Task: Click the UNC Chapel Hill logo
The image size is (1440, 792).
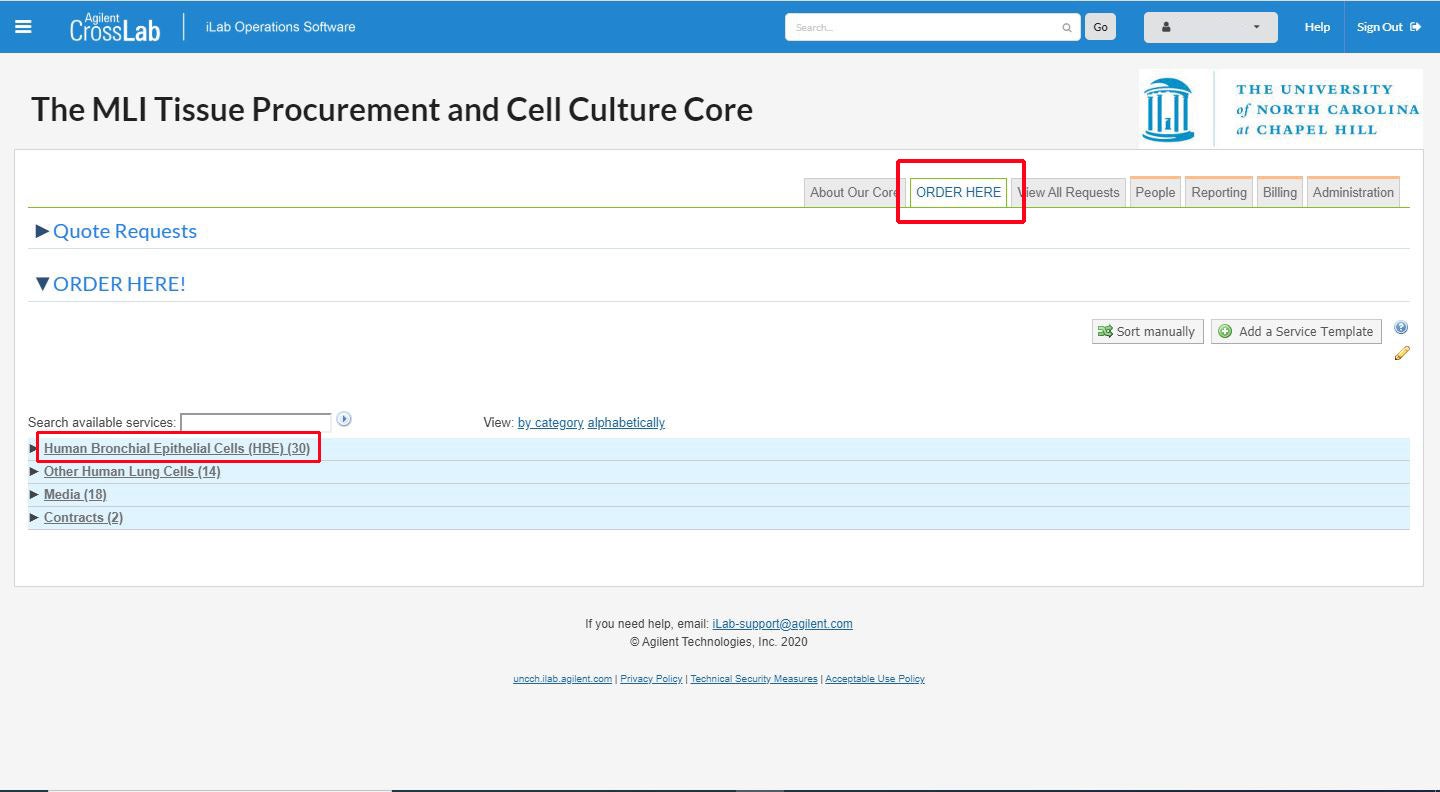Action: coord(1280,108)
